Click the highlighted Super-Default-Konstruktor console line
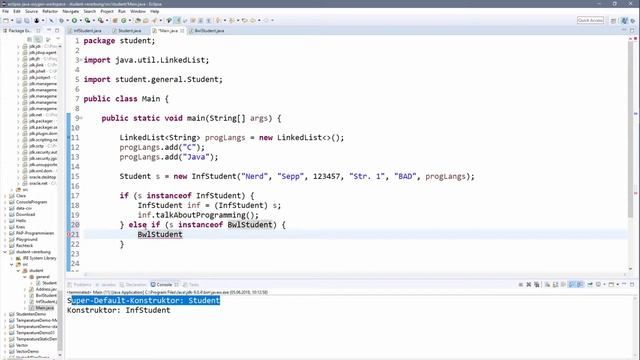The image size is (640, 360). tap(144, 300)
